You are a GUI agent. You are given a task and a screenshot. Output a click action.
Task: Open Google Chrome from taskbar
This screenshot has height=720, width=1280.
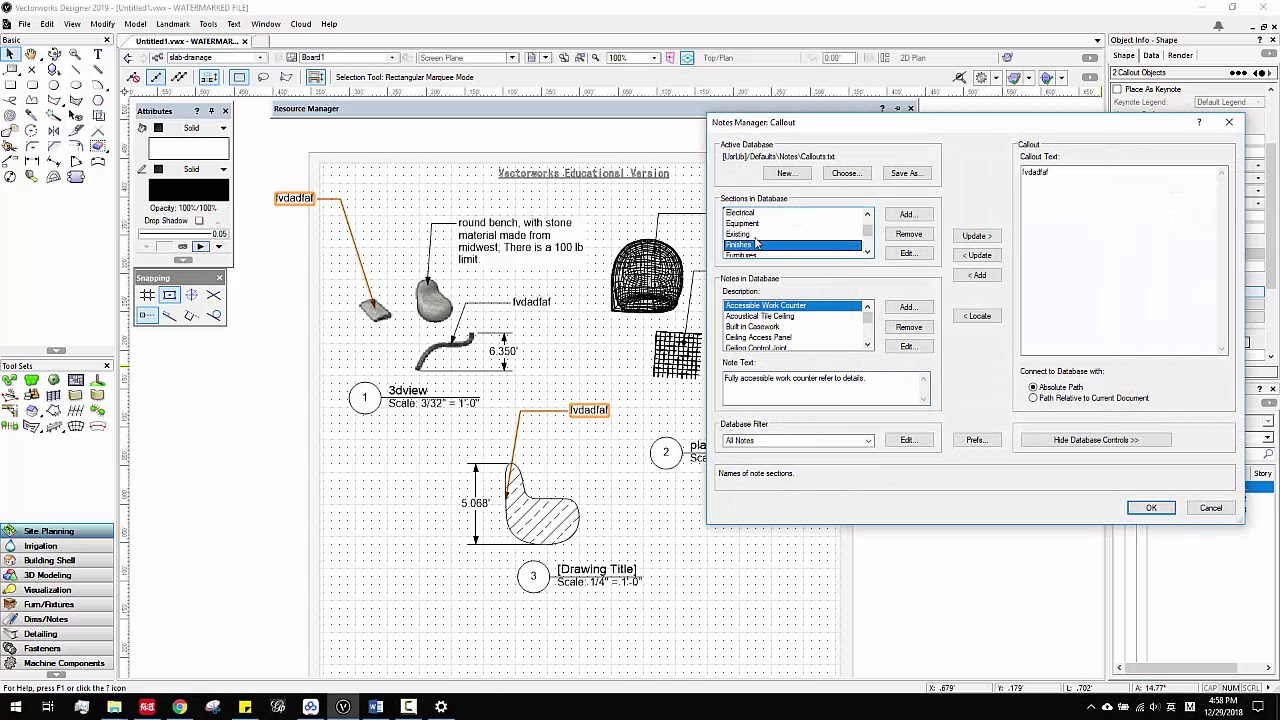click(x=179, y=708)
